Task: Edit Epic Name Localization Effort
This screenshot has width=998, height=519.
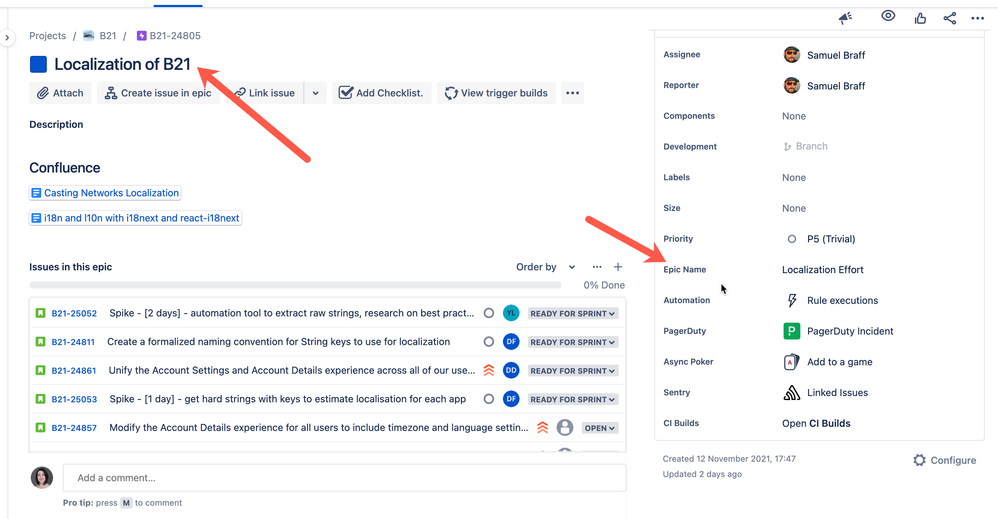Action: coord(822,270)
